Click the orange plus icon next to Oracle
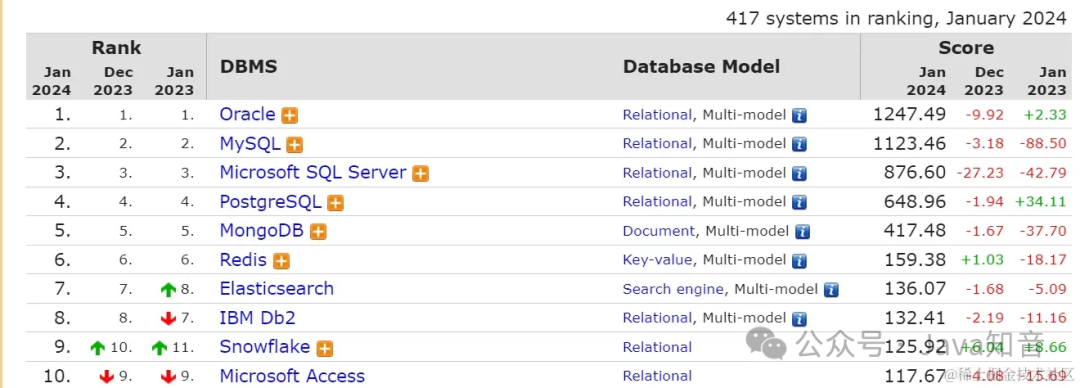The width and height of the screenshot is (1080, 388). pos(290,116)
